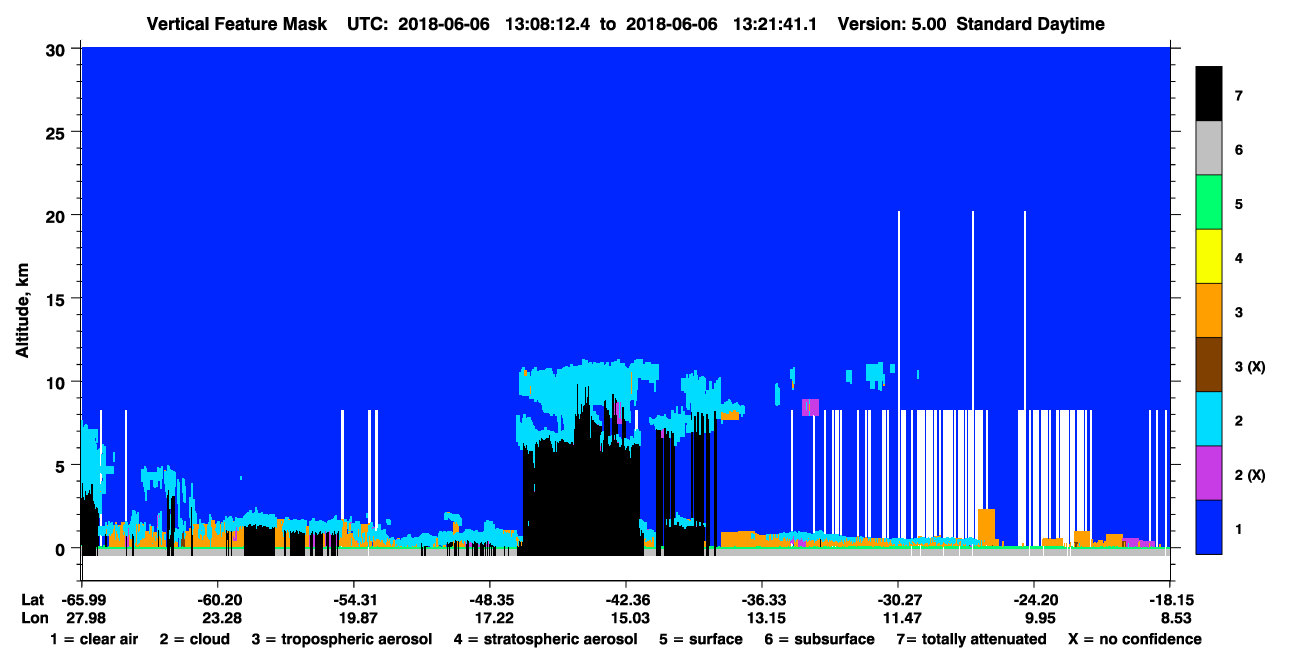This screenshot has width=1300, height=667.
Task: Select the orange tropospheric aerosol swatch
Action: 1209,312
